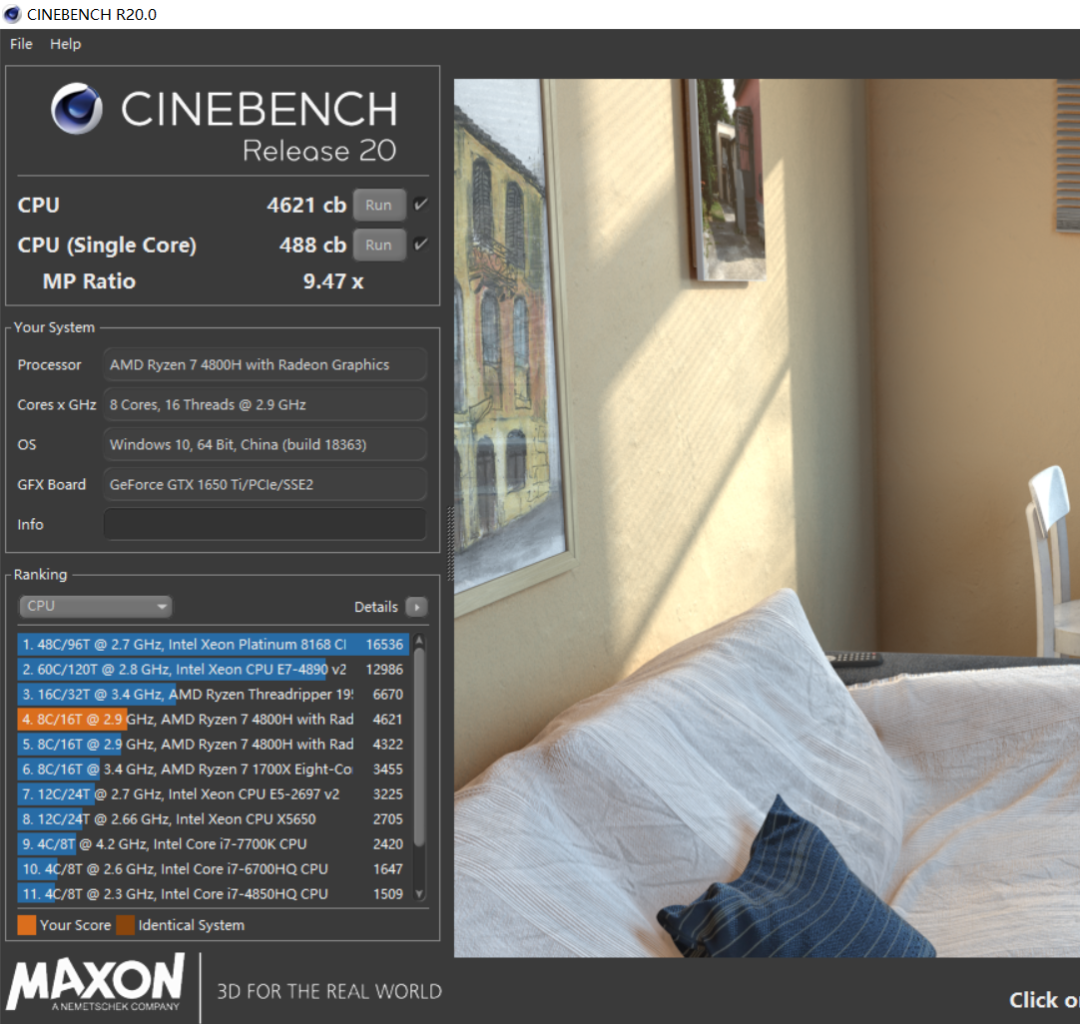Click the GFX Board GeForce GTX 1650 Ti field
This screenshot has width=1080, height=1024.
(x=264, y=484)
